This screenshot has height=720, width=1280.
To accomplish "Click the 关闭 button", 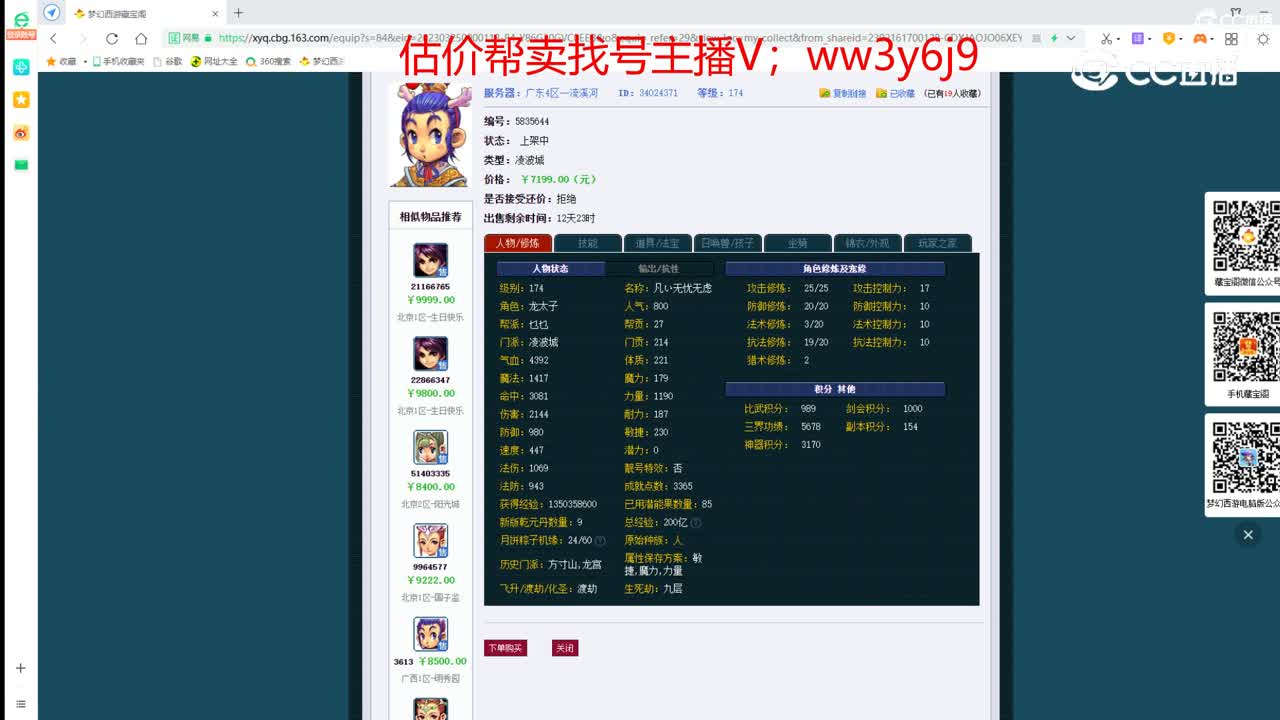I will pos(565,648).
